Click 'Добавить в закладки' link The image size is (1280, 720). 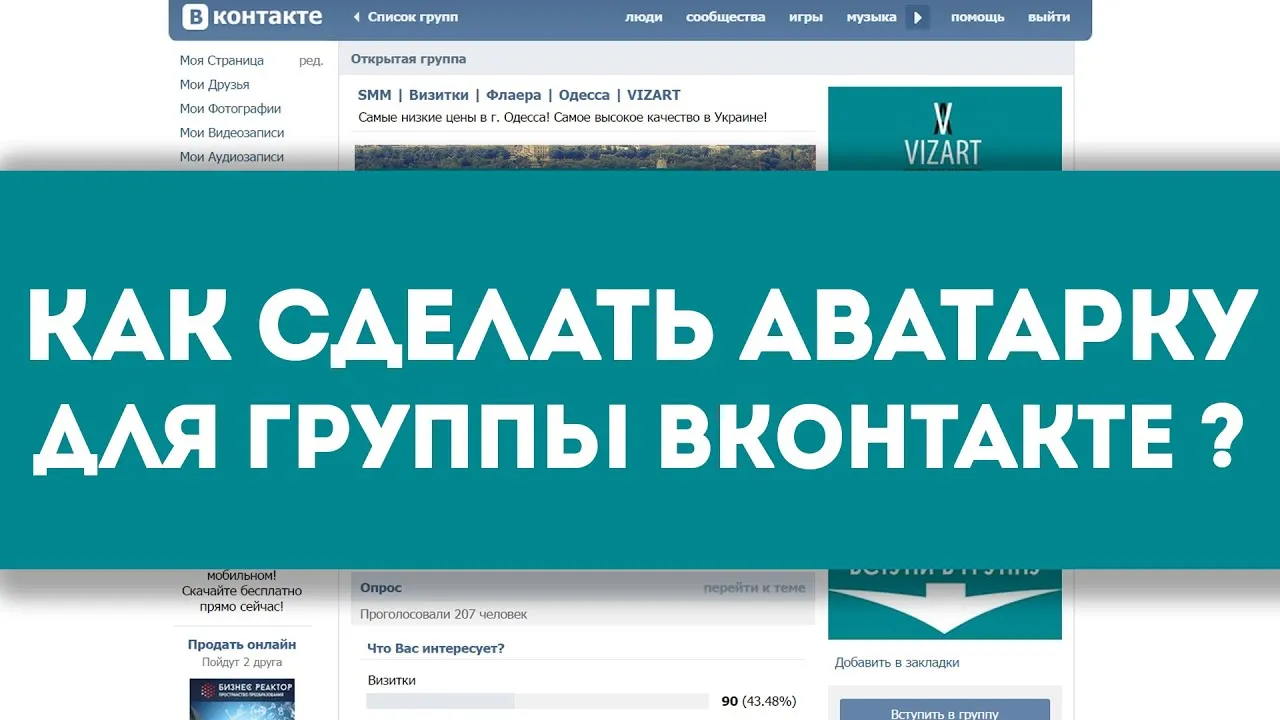tap(897, 662)
